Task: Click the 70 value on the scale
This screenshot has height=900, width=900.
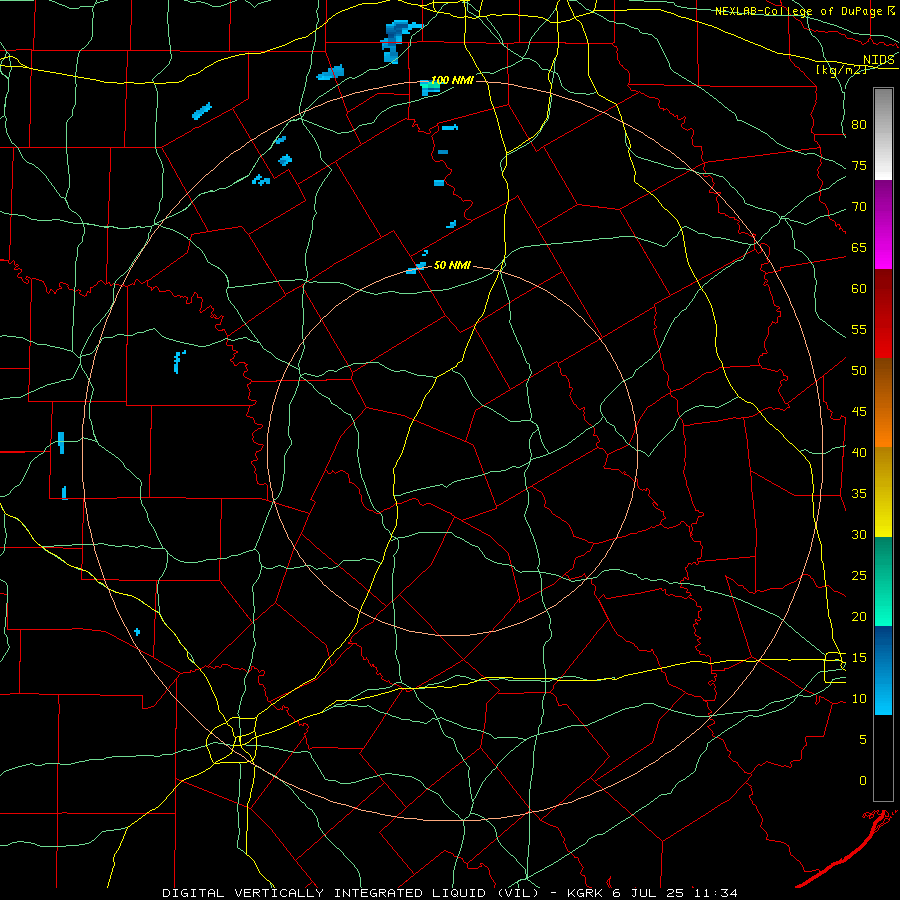Action: (859, 207)
